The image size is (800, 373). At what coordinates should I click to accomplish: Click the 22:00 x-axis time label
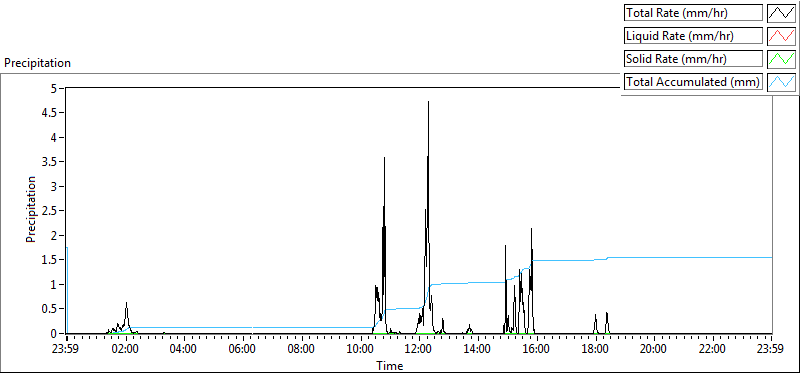(x=712, y=350)
